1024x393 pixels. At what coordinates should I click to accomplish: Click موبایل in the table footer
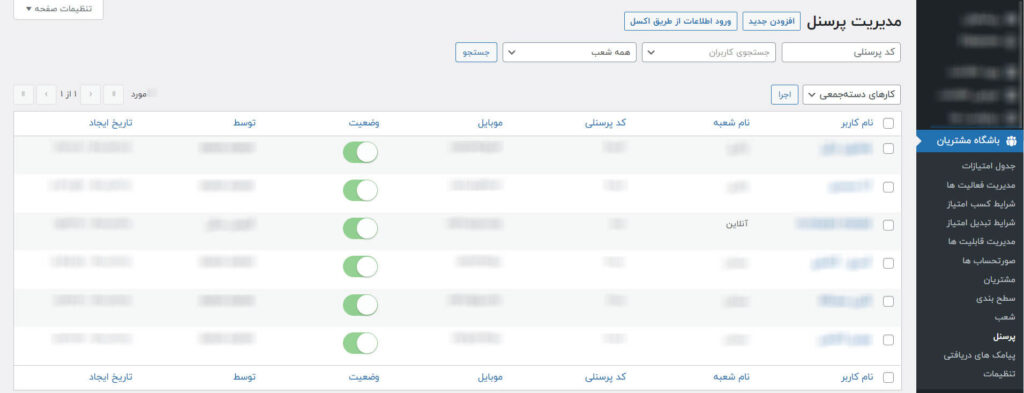pyautogui.click(x=490, y=377)
